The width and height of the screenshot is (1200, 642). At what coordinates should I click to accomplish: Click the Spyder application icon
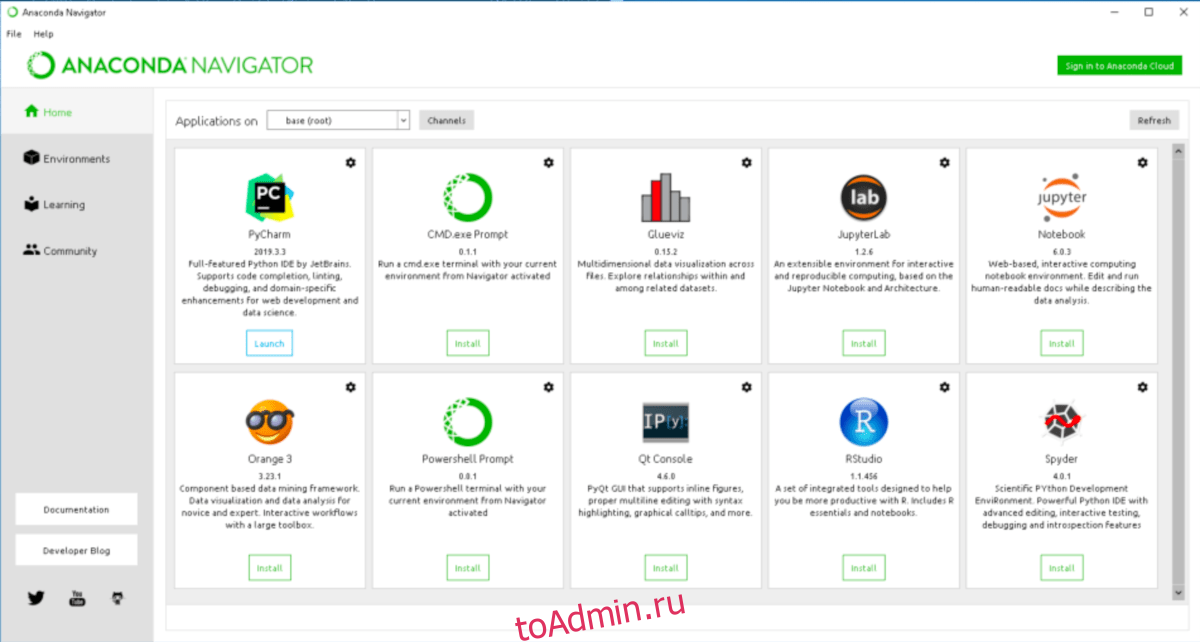pyautogui.click(x=1061, y=421)
